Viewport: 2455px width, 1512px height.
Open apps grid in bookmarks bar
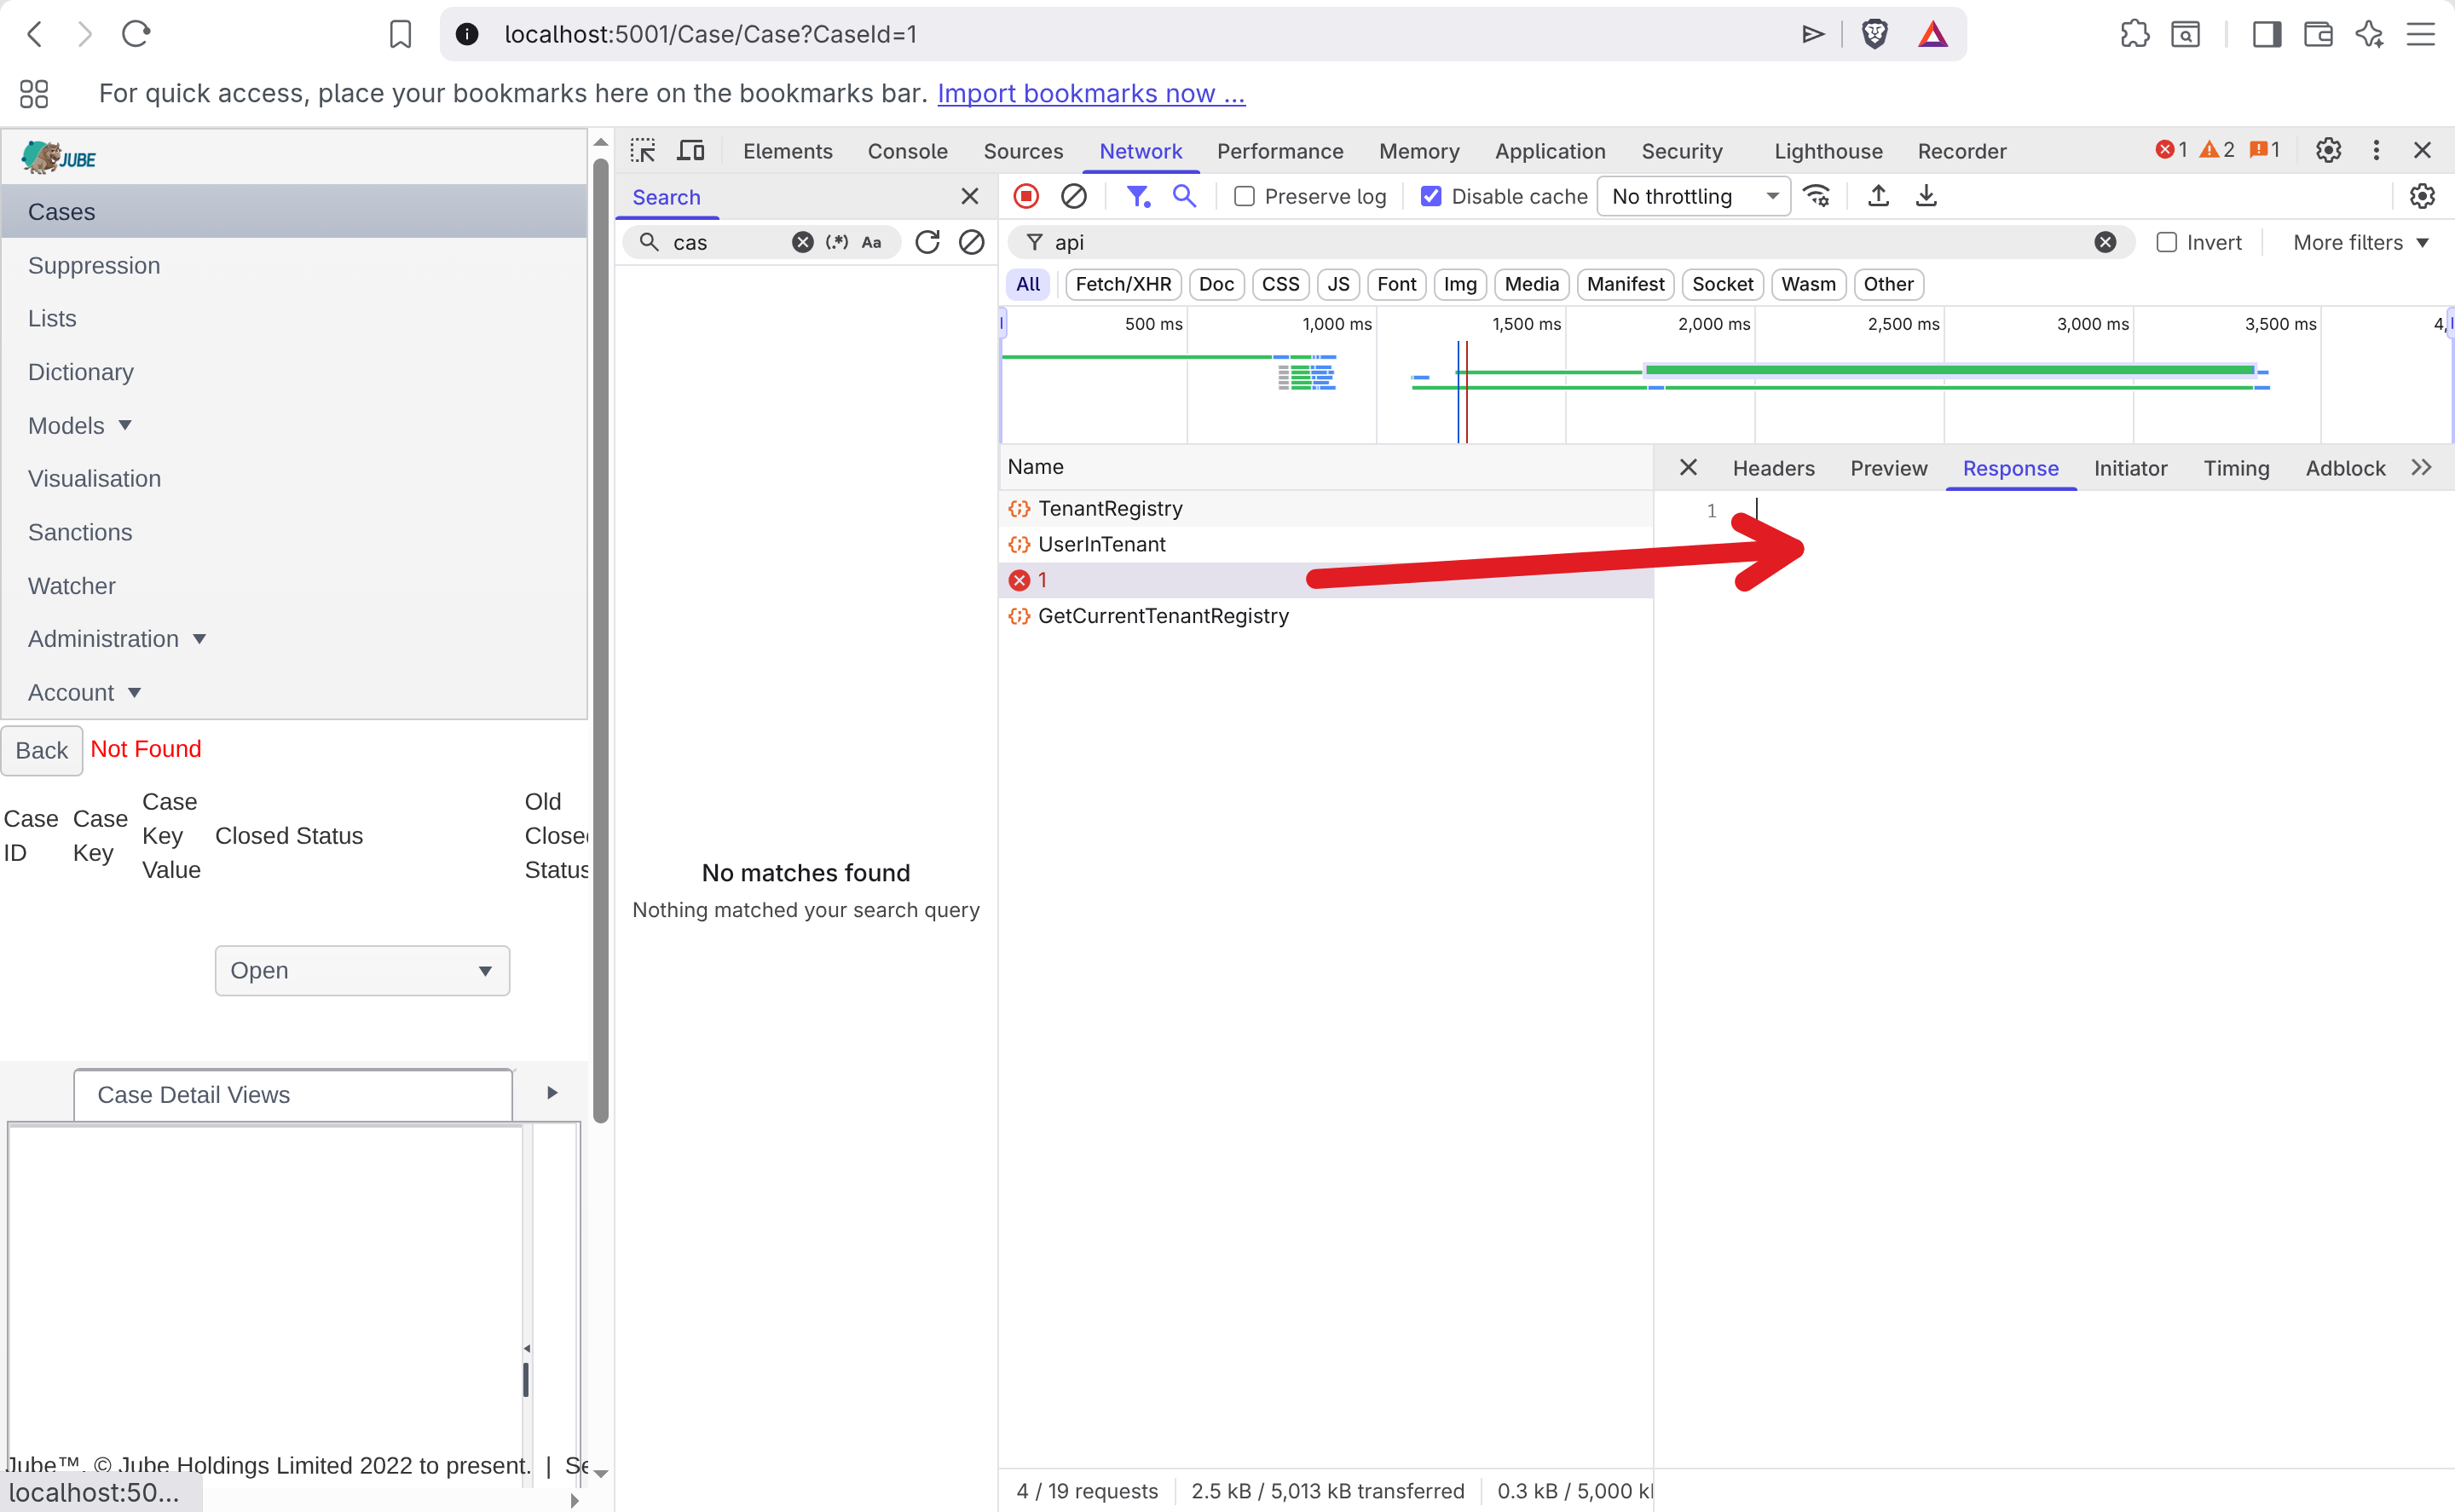click(34, 93)
